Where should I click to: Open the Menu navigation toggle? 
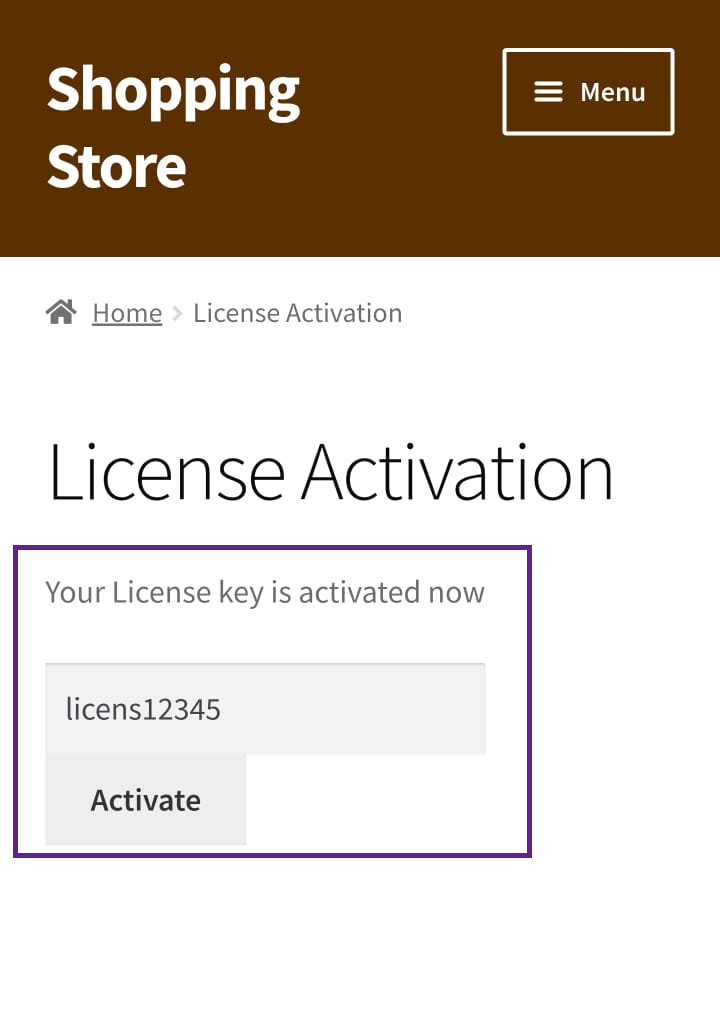588,91
